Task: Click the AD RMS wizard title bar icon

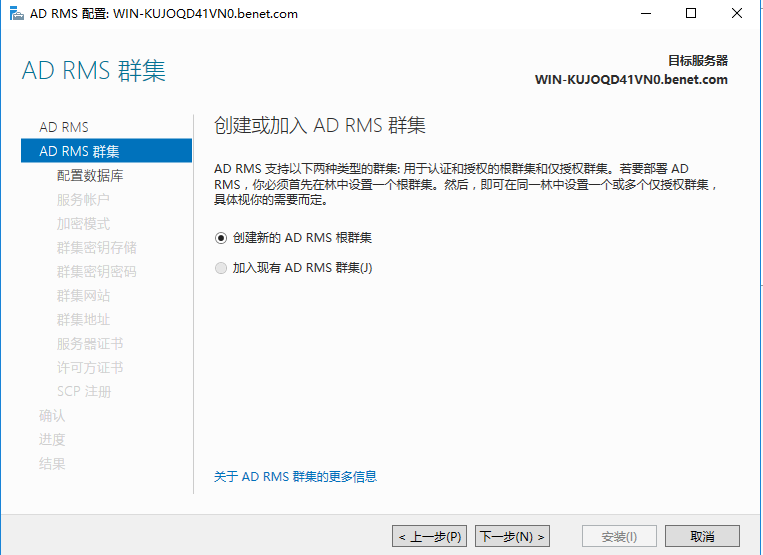Action: pyautogui.click(x=16, y=14)
